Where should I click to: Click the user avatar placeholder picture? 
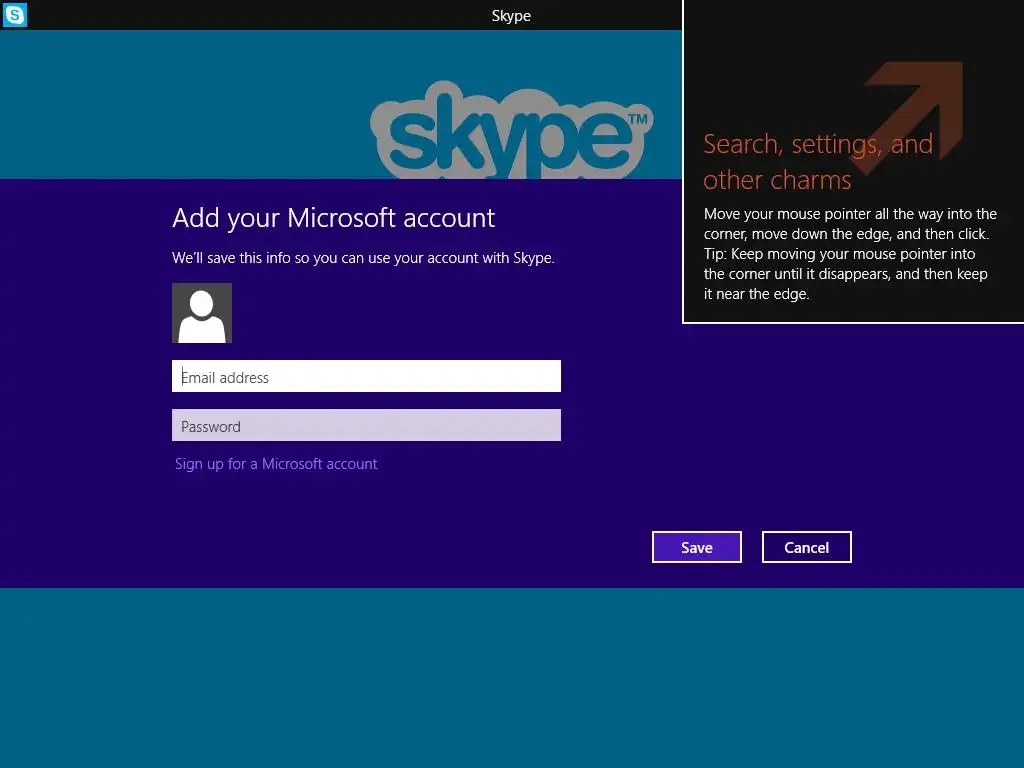(202, 313)
